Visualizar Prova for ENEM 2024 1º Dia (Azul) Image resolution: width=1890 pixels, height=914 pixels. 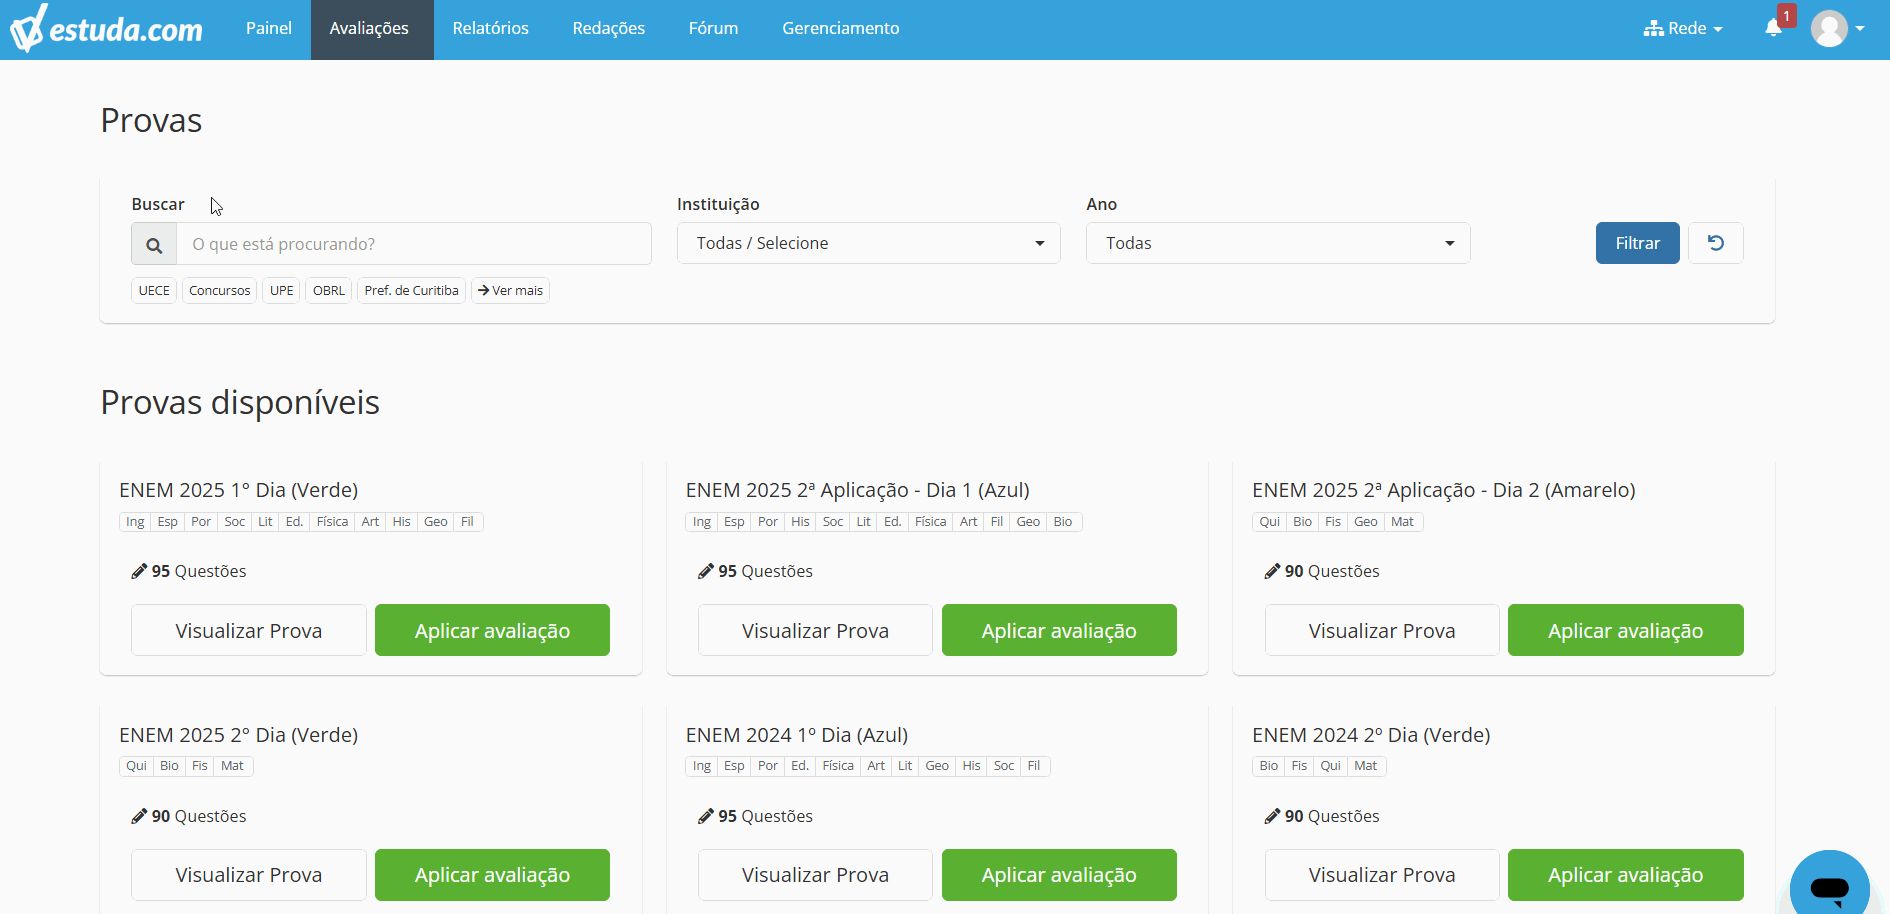click(x=816, y=875)
